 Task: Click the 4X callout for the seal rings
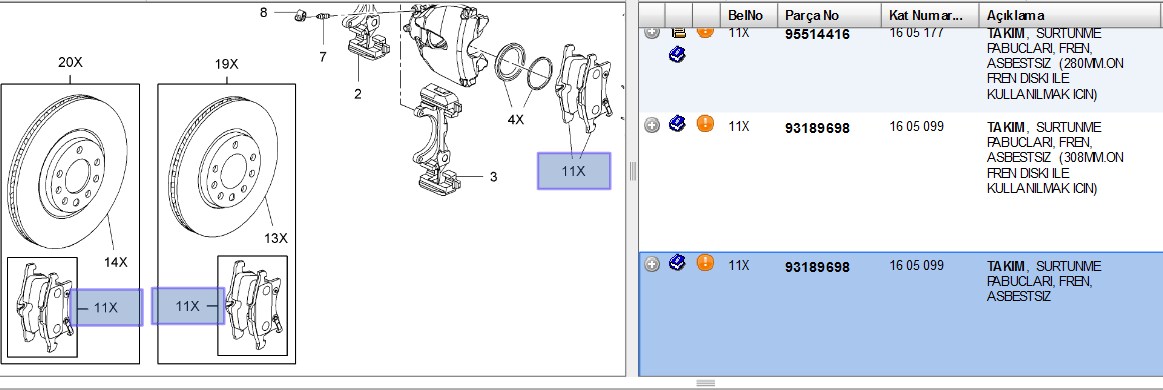click(515, 119)
